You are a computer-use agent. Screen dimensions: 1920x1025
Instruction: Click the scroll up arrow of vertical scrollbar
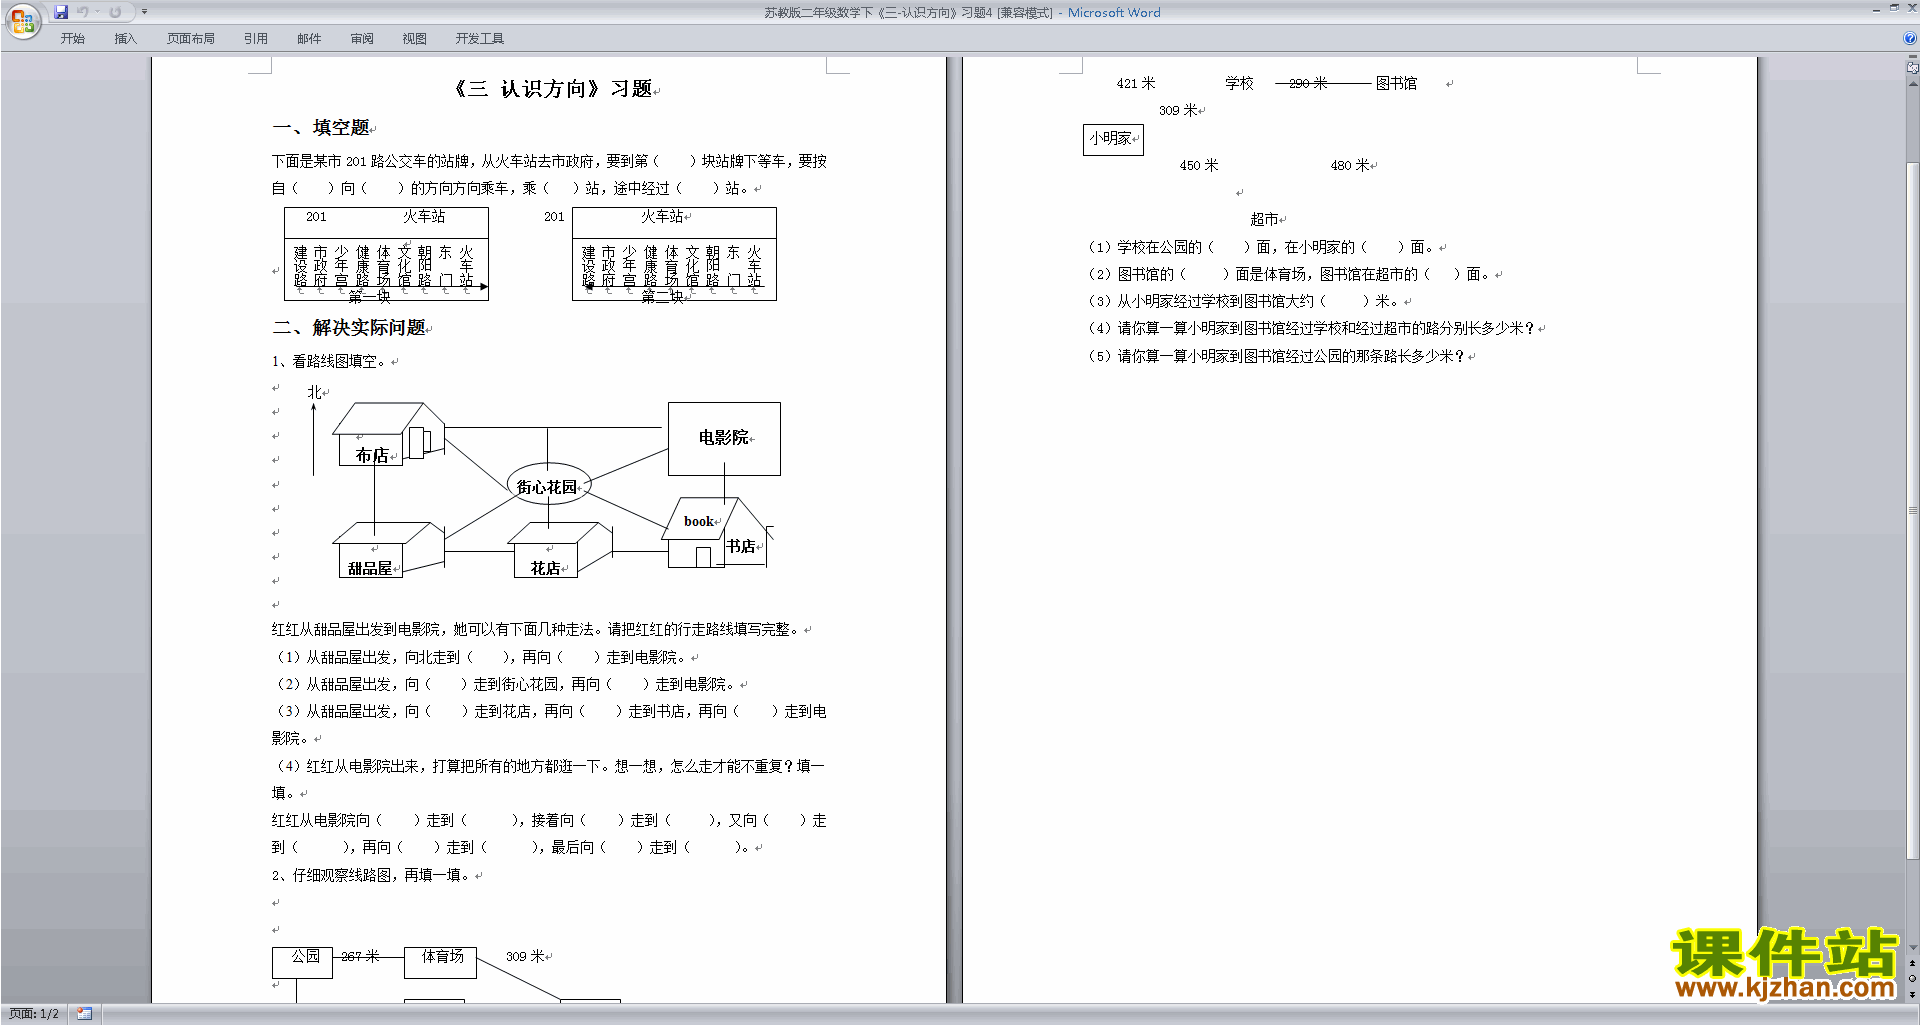1912,83
